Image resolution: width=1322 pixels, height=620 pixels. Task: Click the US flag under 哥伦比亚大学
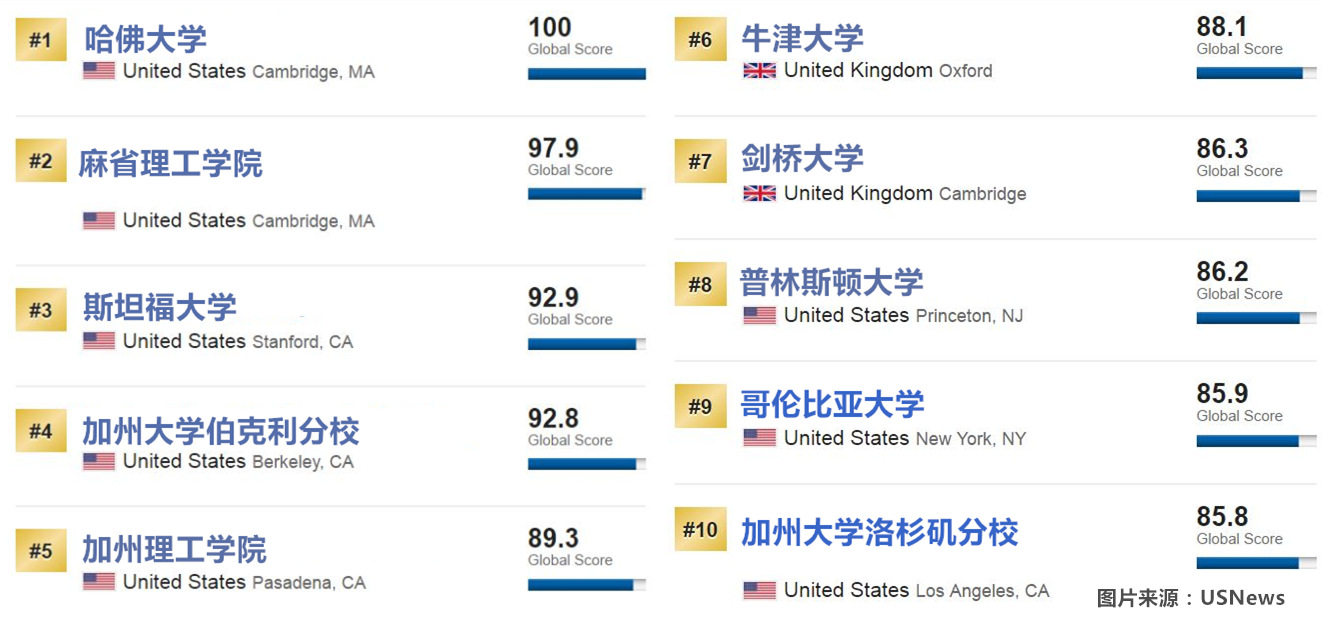(759, 438)
